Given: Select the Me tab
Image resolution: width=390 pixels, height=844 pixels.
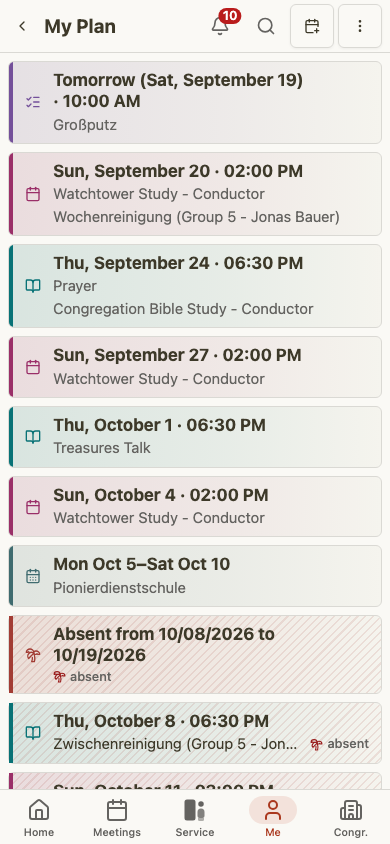Looking at the screenshot, I should pyautogui.click(x=273, y=818).
